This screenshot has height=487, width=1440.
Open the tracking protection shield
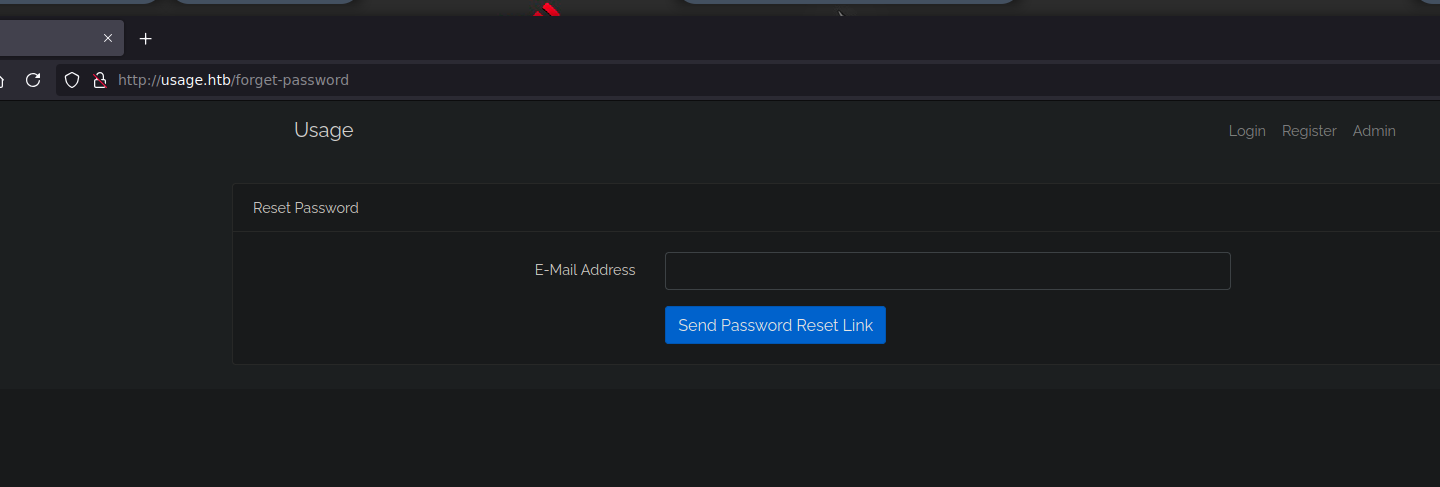click(x=72, y=80)
